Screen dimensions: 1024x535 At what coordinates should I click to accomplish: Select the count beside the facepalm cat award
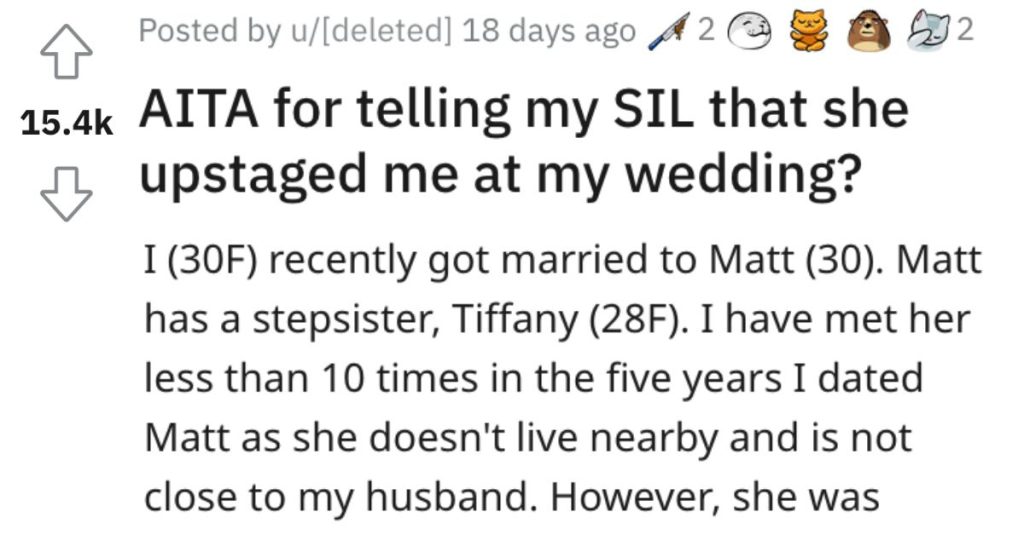965,30
